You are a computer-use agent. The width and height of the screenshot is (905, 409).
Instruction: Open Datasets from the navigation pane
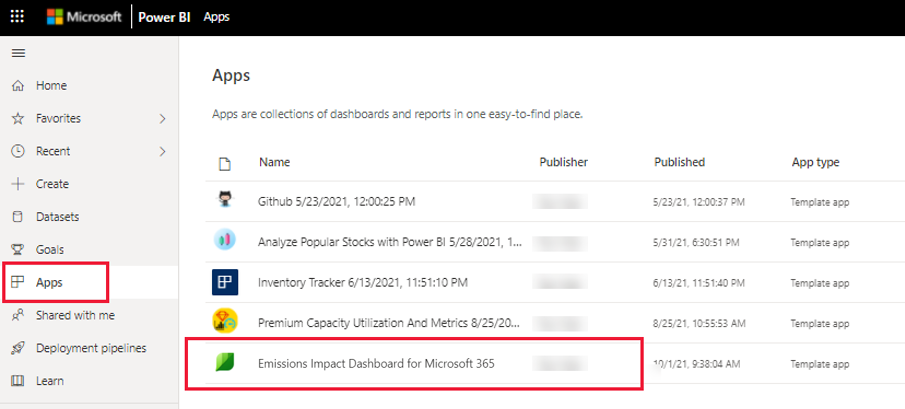tap(57, 217)
